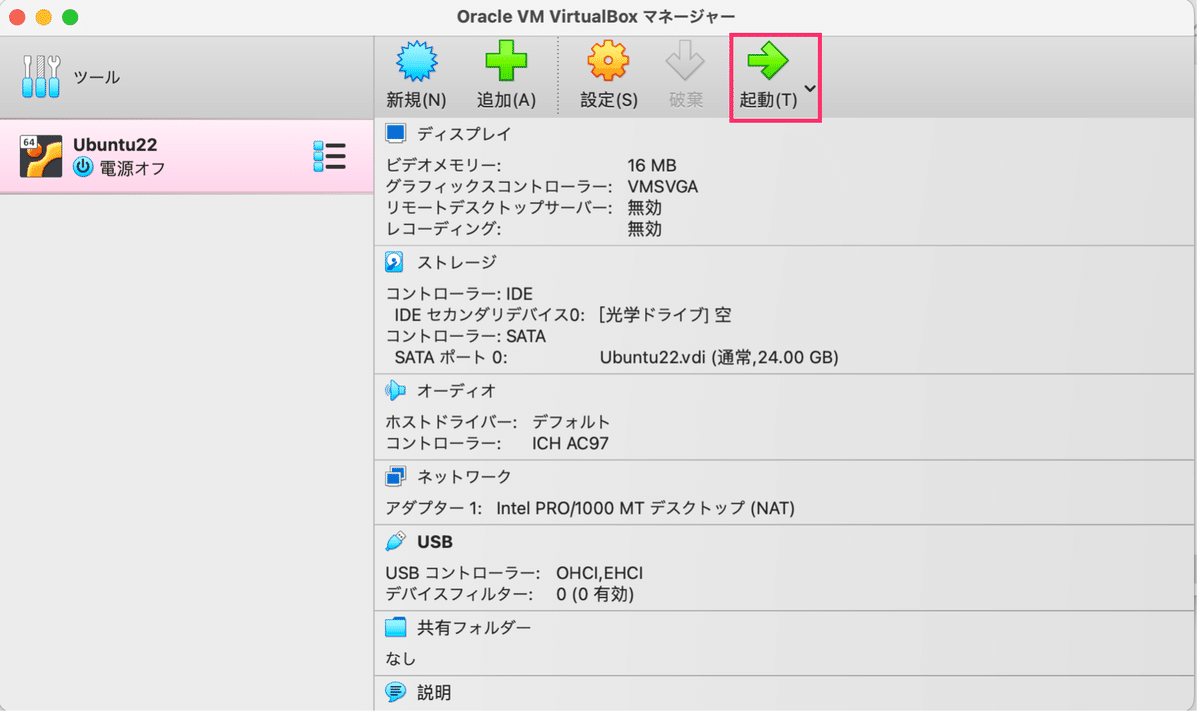
Task: Click the ストレージ disk icon
Action: tap(395, 262)
